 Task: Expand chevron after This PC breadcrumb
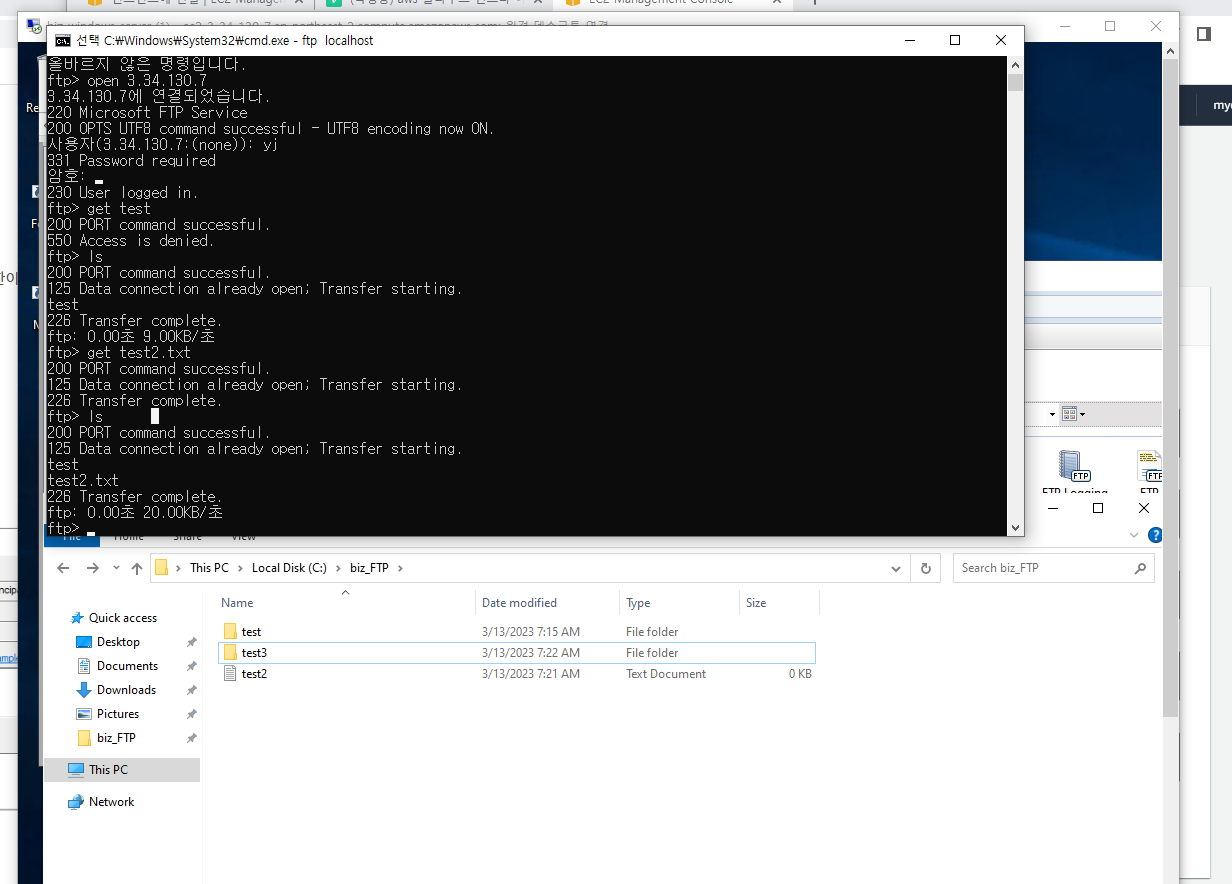point(240,568)
